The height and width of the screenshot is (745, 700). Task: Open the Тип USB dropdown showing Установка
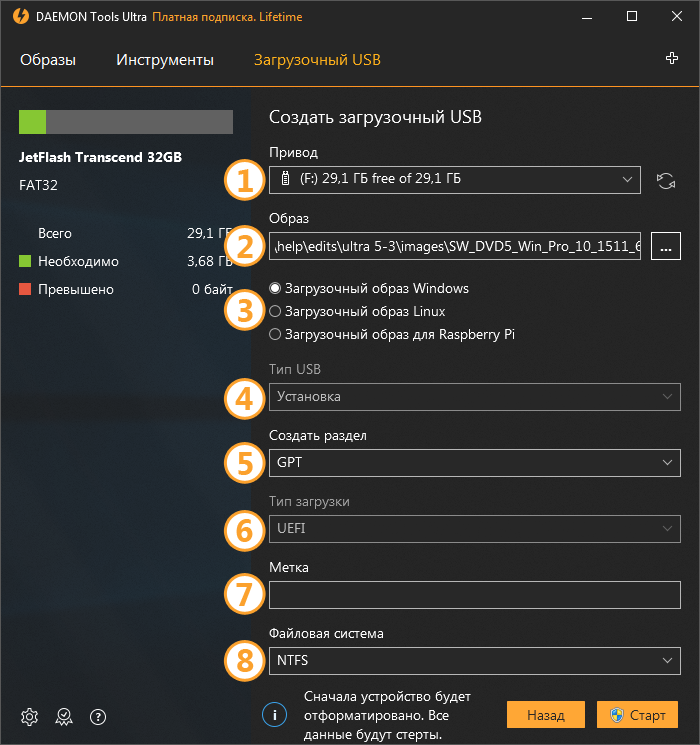[475, 397]
